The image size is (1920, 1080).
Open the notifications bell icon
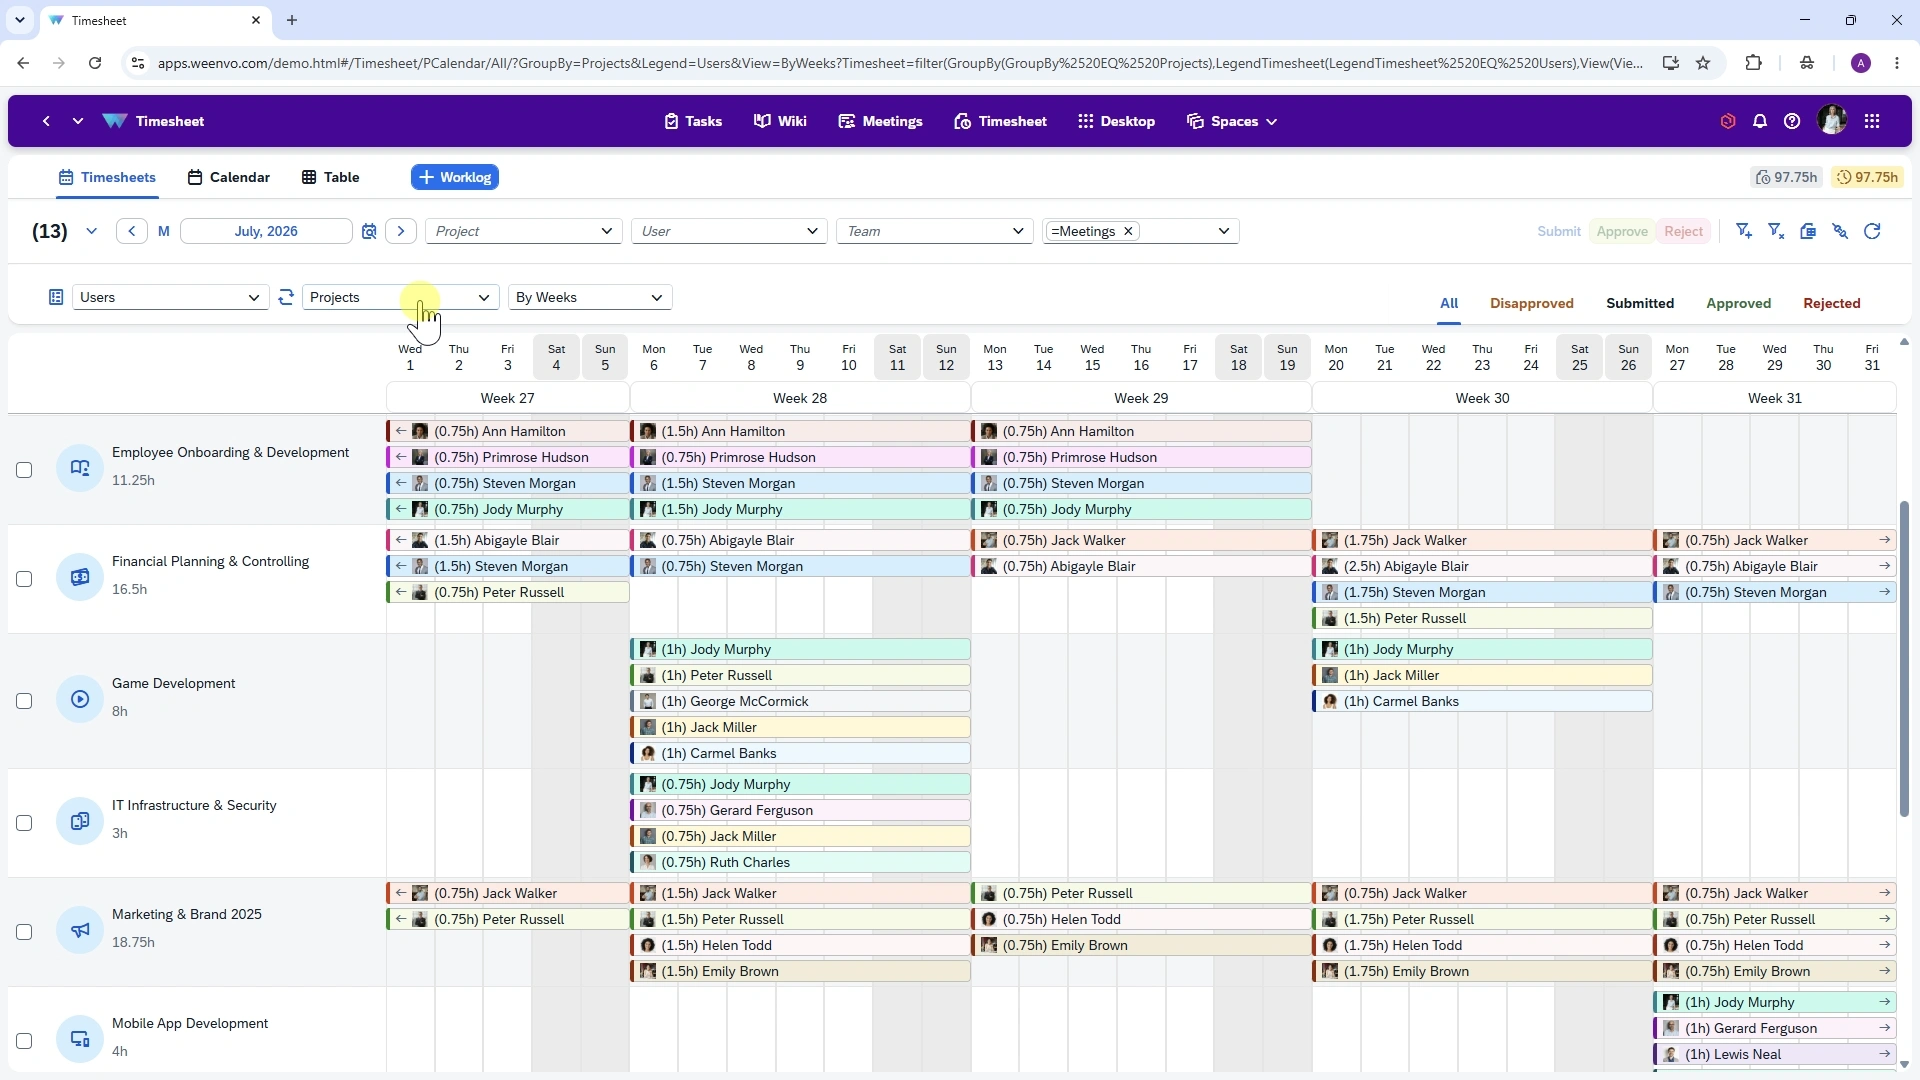tap(1760, 121)
